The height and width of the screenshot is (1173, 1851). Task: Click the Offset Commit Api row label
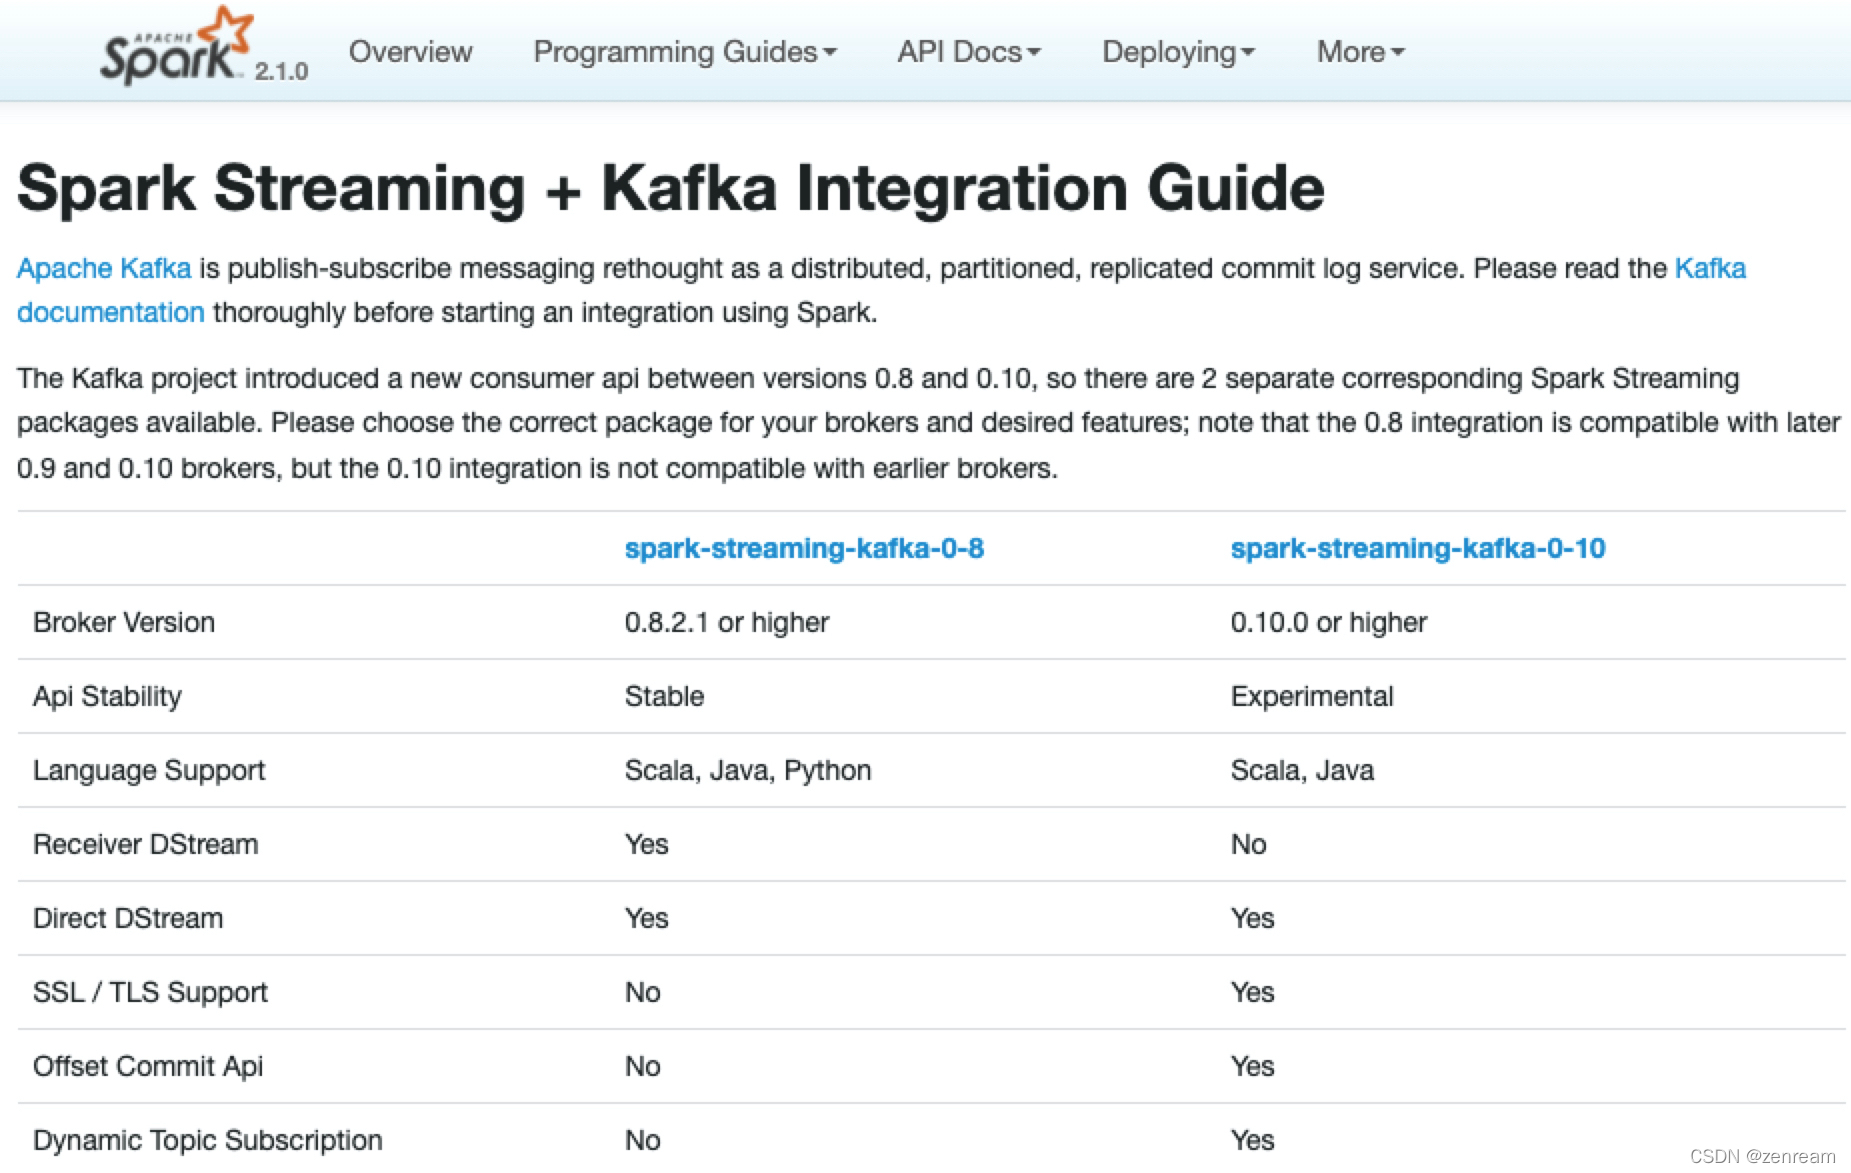[x=148, y=1066]
